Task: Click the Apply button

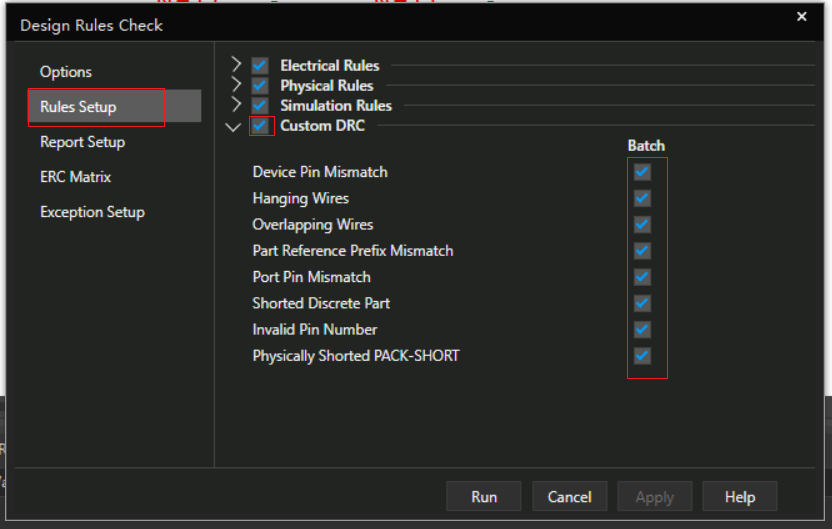Action: click(x=655, y=497)
